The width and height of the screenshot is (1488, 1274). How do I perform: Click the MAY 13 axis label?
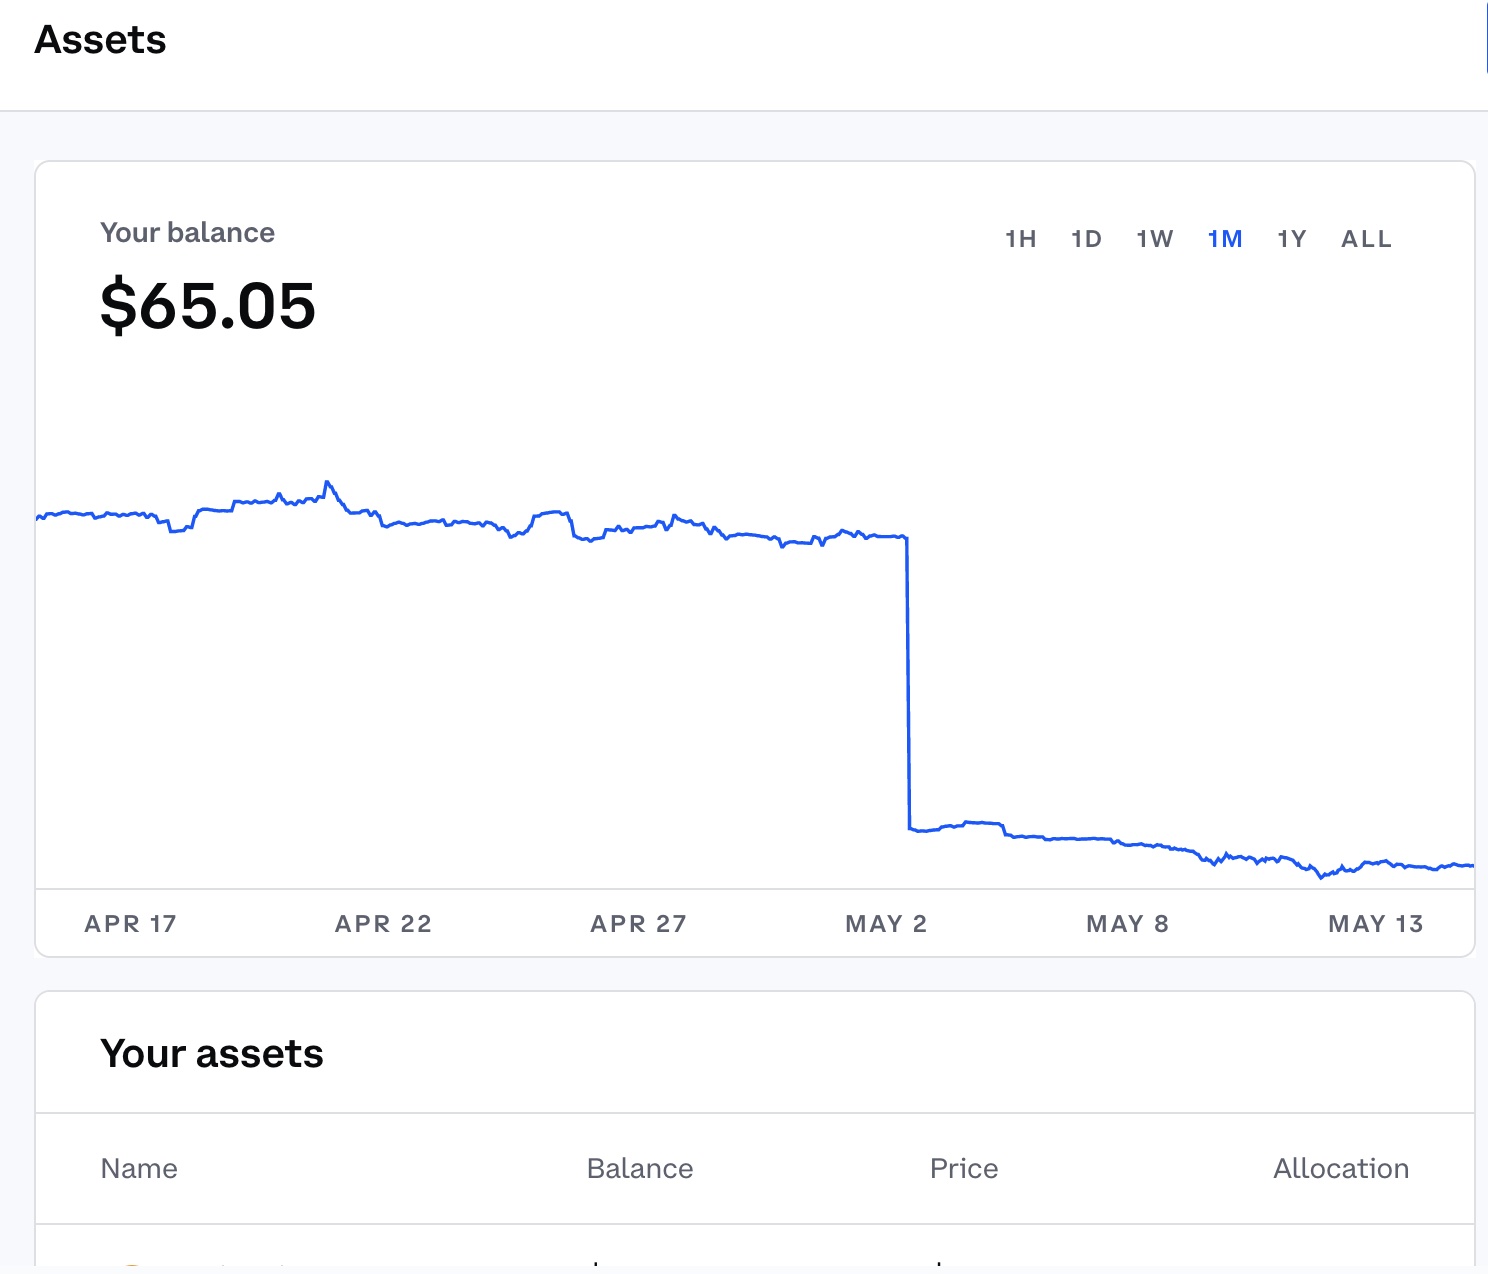click(x=1375, y=924)
